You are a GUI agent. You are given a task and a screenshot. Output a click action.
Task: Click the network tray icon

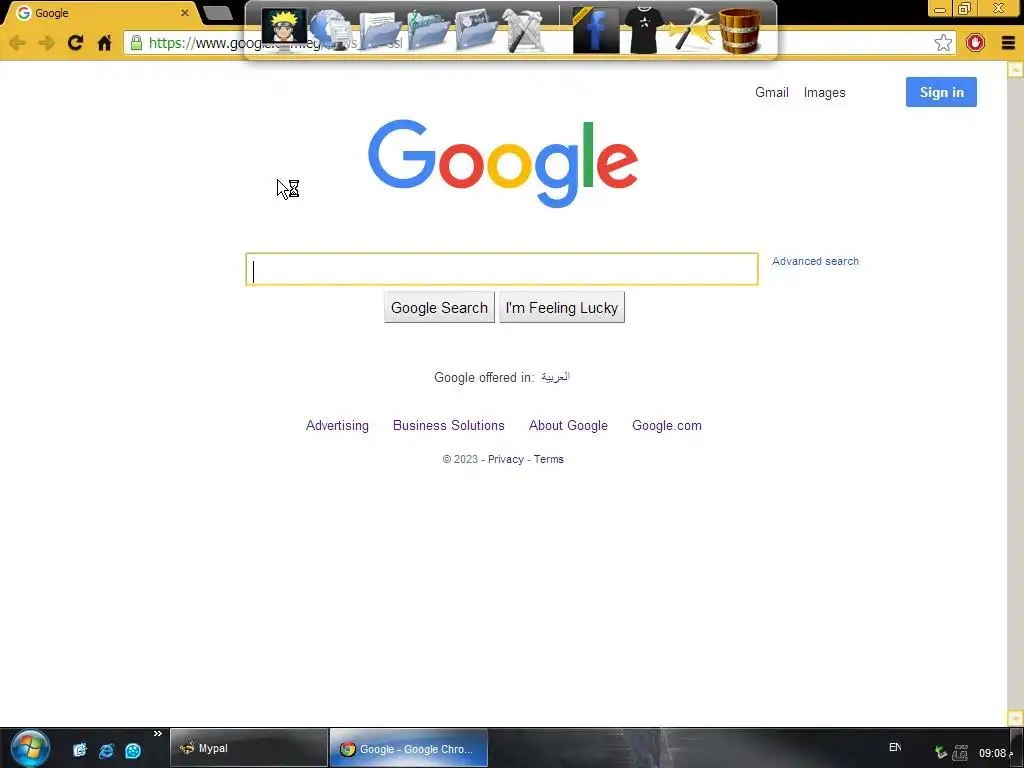coord(960,752)
